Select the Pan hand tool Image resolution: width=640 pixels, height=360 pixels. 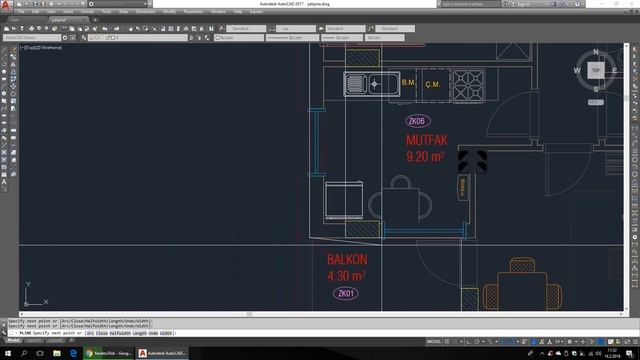131,29
